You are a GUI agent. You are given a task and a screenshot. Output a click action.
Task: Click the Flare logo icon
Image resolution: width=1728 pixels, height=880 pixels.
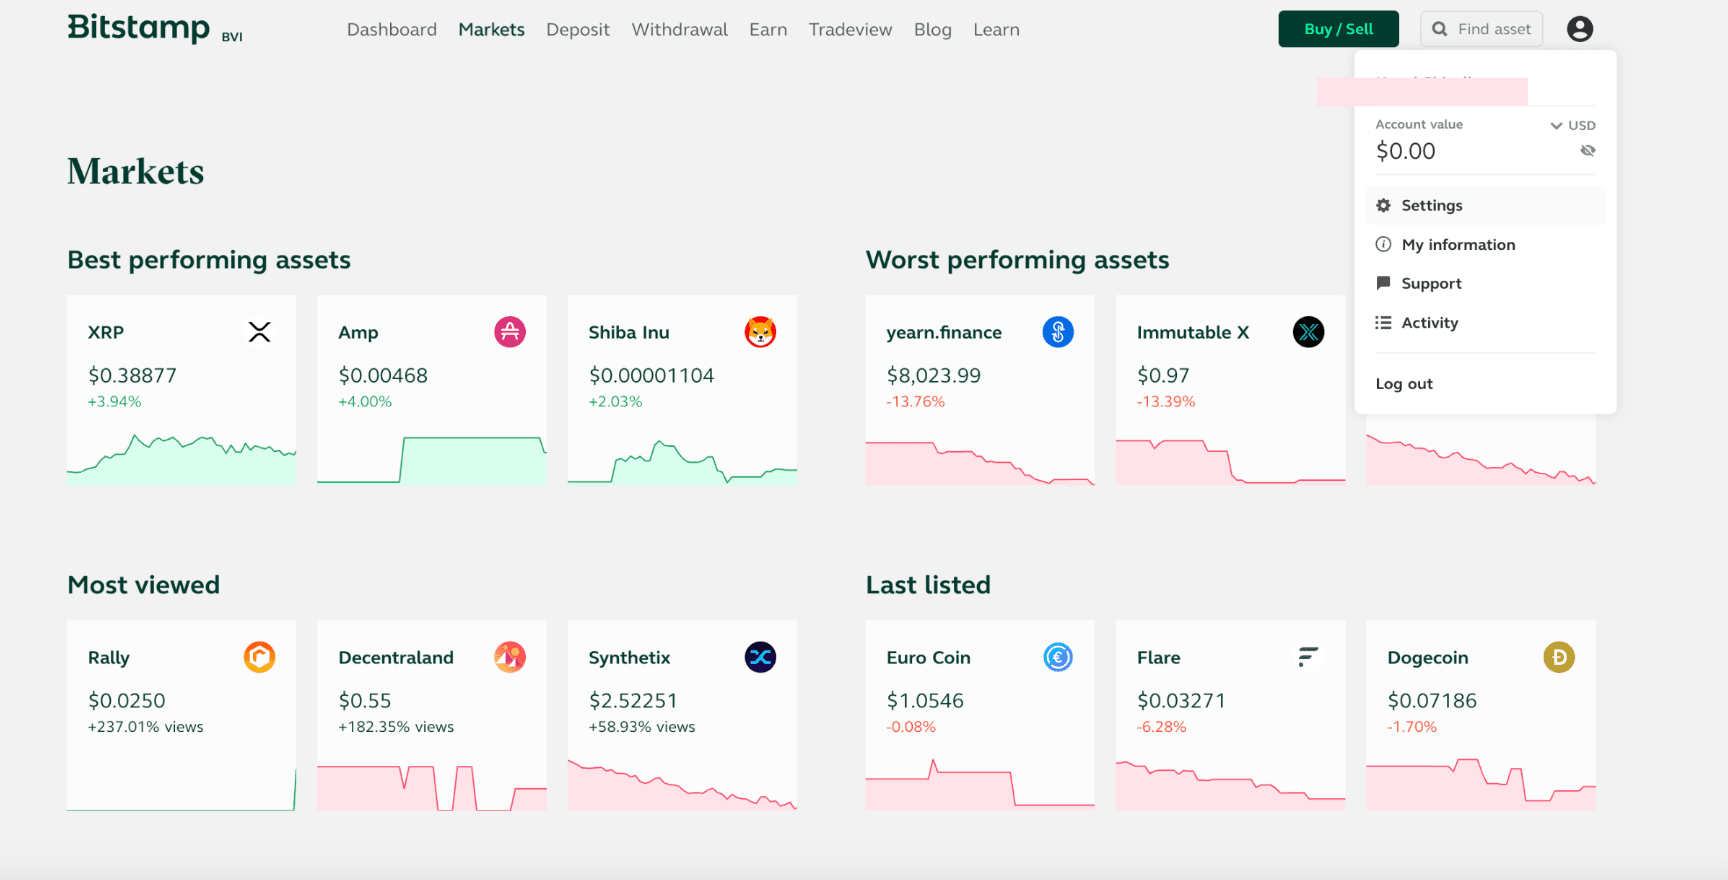(x=1308, y=657)
